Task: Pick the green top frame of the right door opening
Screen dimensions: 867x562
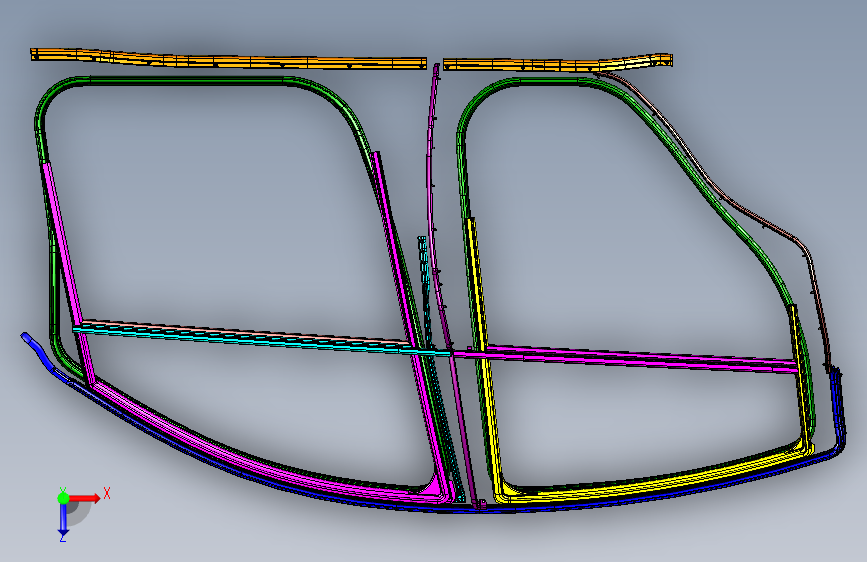Action: (x=547, y=81)
